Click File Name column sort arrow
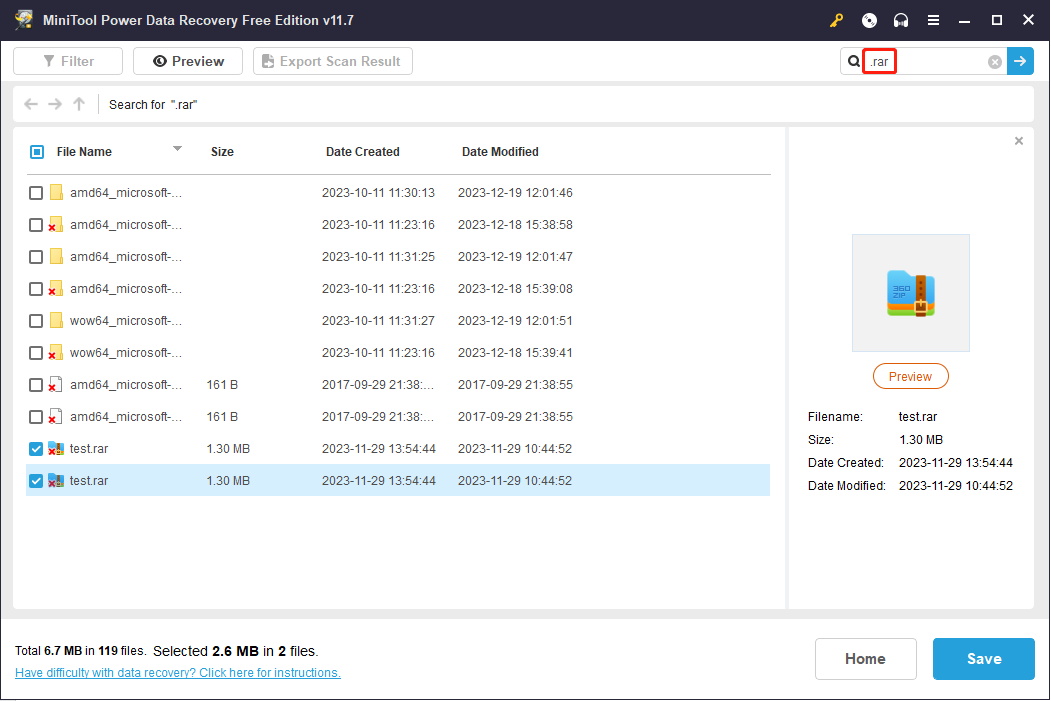This screenshot has height=701, width=1051. [x=177, y=149]
